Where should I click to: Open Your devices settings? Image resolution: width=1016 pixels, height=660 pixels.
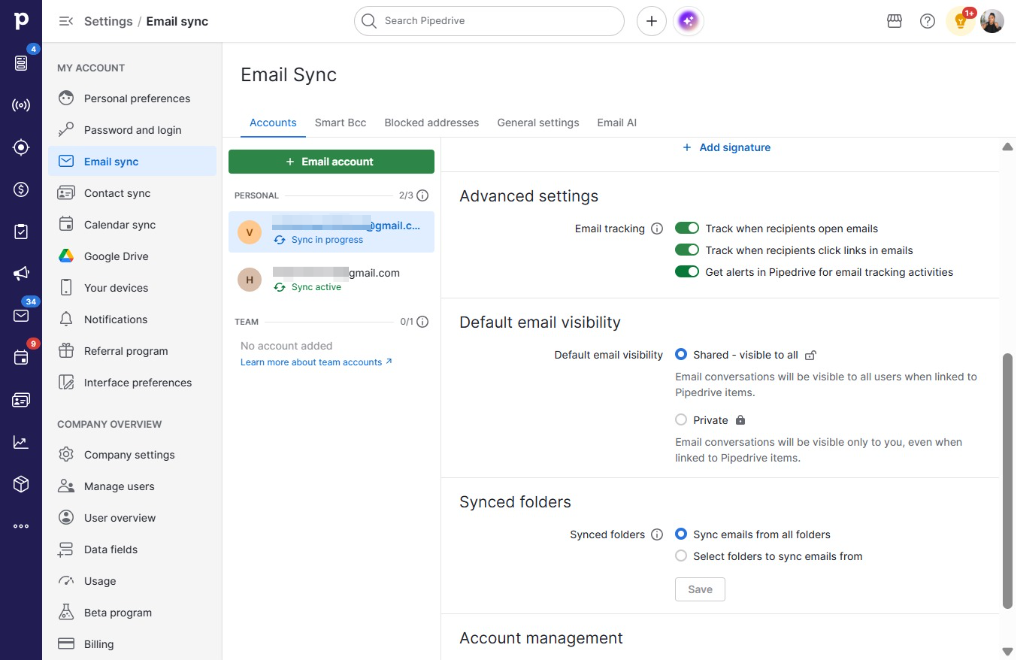click(x=132, y=288)
